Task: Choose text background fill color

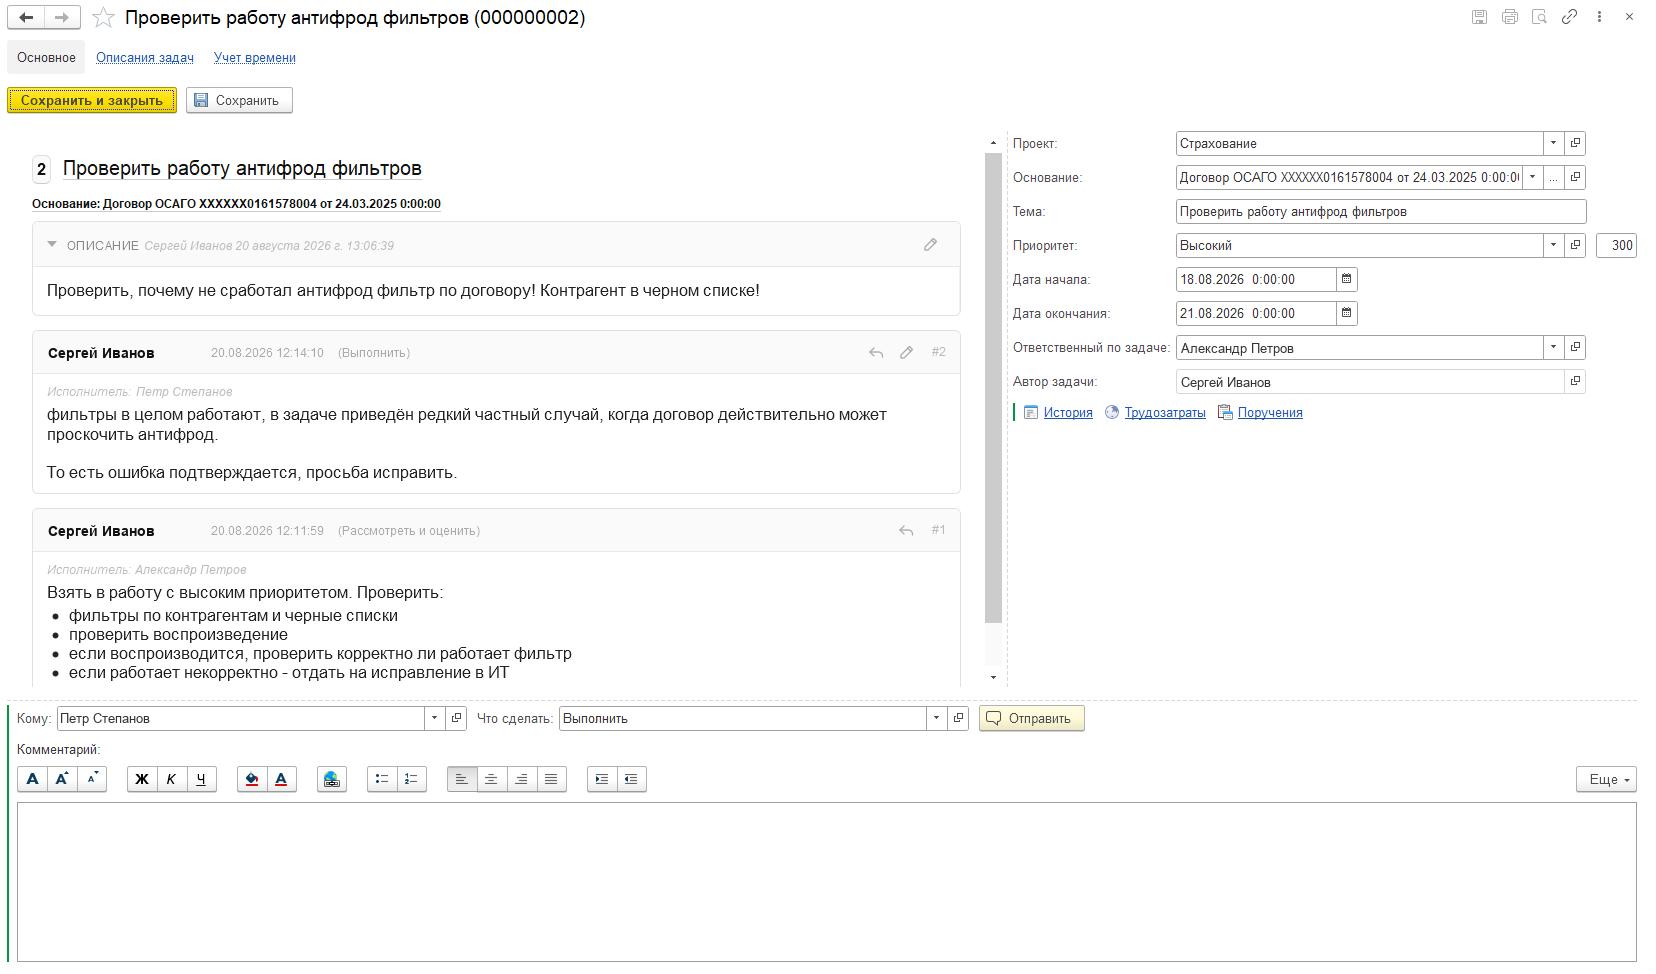Action: (252, 779)
